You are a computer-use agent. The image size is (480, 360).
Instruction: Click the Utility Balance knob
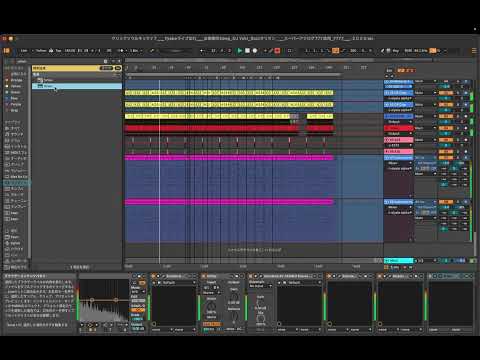[x=234, y=317]
